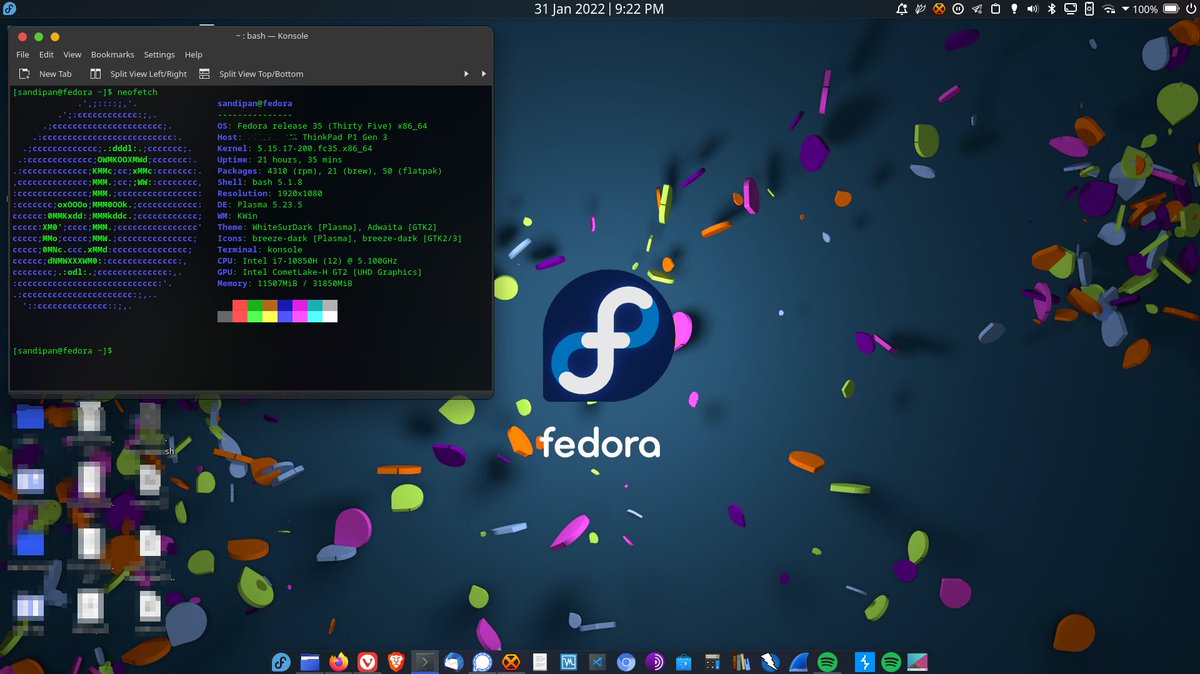
Task: Open the clock showing 31 Jan 2022
Action: click(599, 9)
